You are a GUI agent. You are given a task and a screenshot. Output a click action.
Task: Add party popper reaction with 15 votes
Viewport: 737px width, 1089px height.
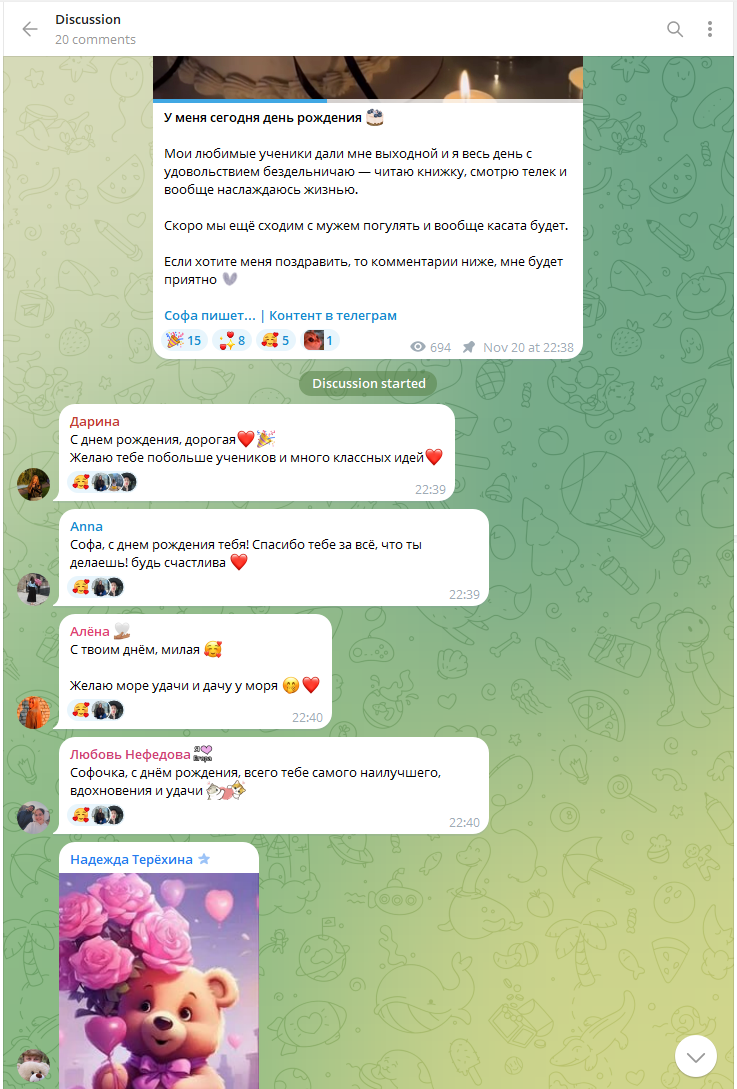click(x=184, y=340)
